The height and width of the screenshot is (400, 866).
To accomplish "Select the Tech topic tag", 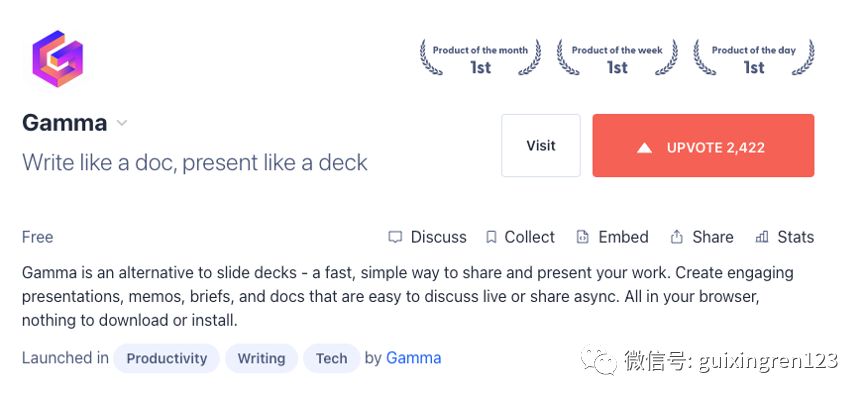I will [331, 358].
